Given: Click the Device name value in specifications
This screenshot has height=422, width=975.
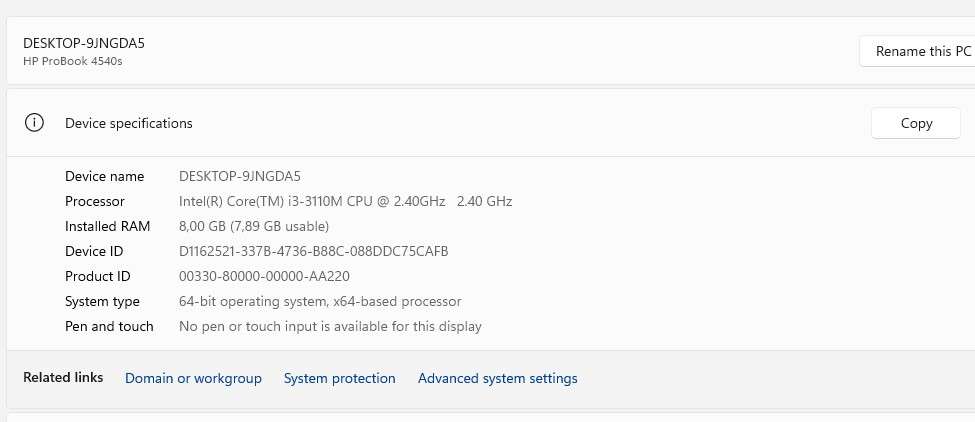Looking at the screenshot, I should tap(240, 176).
